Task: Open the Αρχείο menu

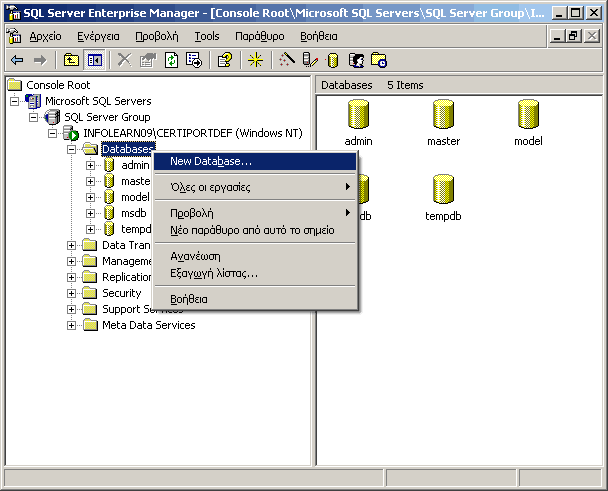Action: point(45,36)
